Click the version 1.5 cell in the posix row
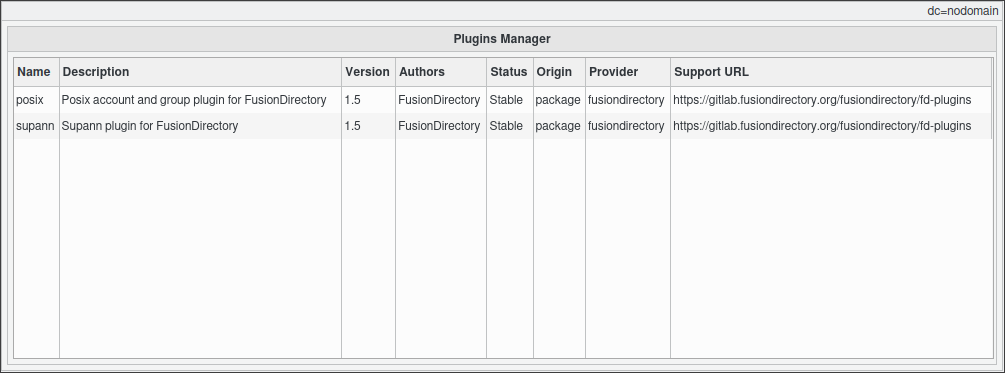The image size is (1005, 373). click(368, 100)
